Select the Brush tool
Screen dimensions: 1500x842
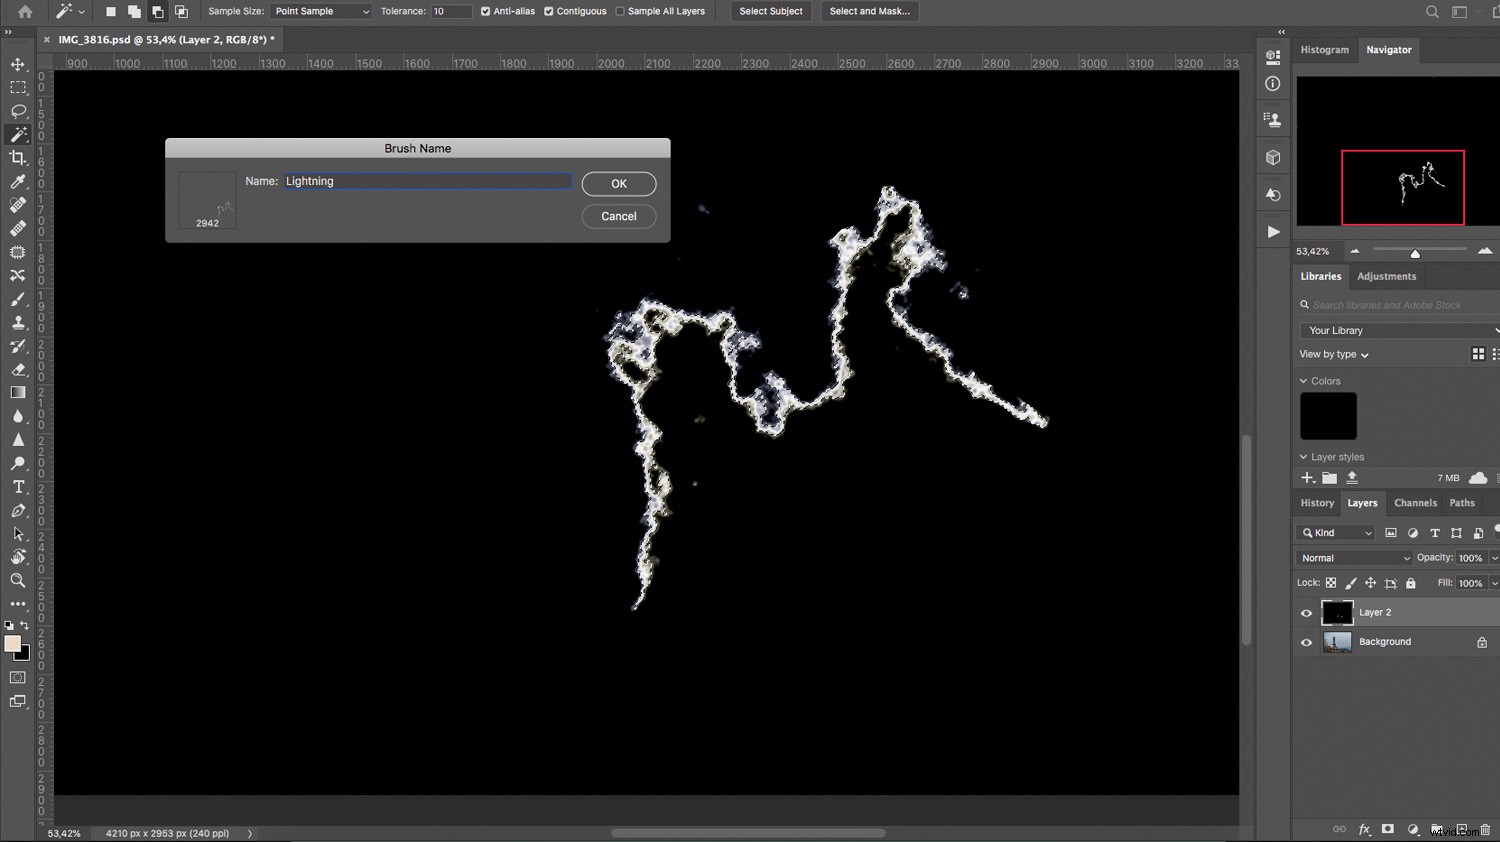17,298
